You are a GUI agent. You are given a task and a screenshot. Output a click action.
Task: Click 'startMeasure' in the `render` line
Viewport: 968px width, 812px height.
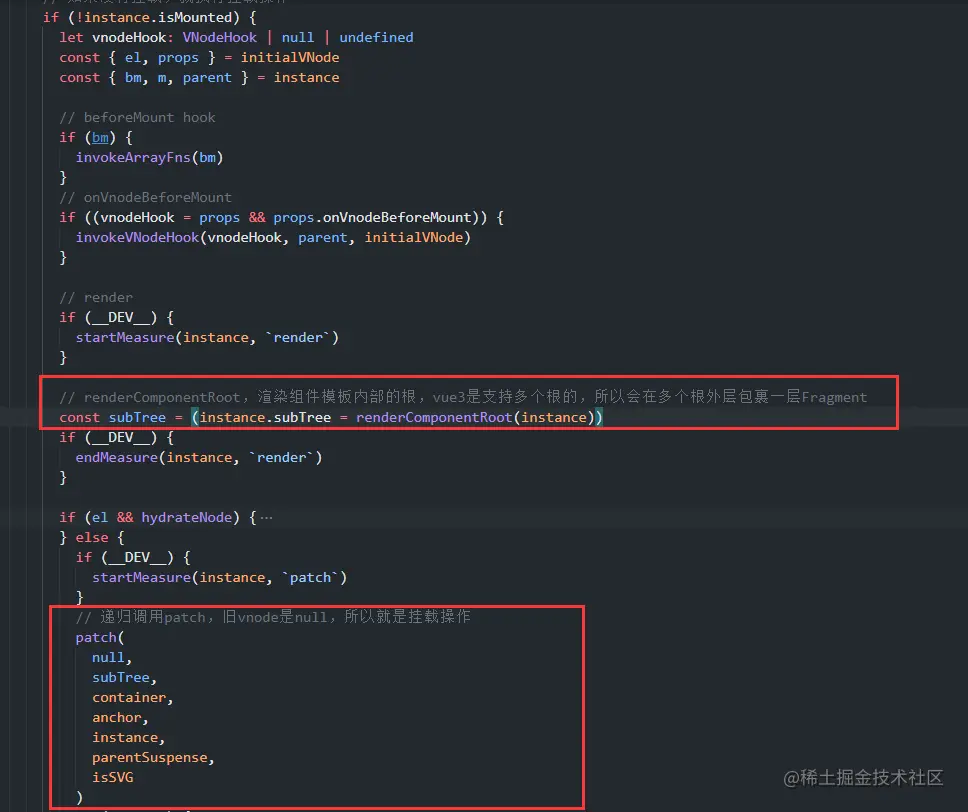(125, 338)
